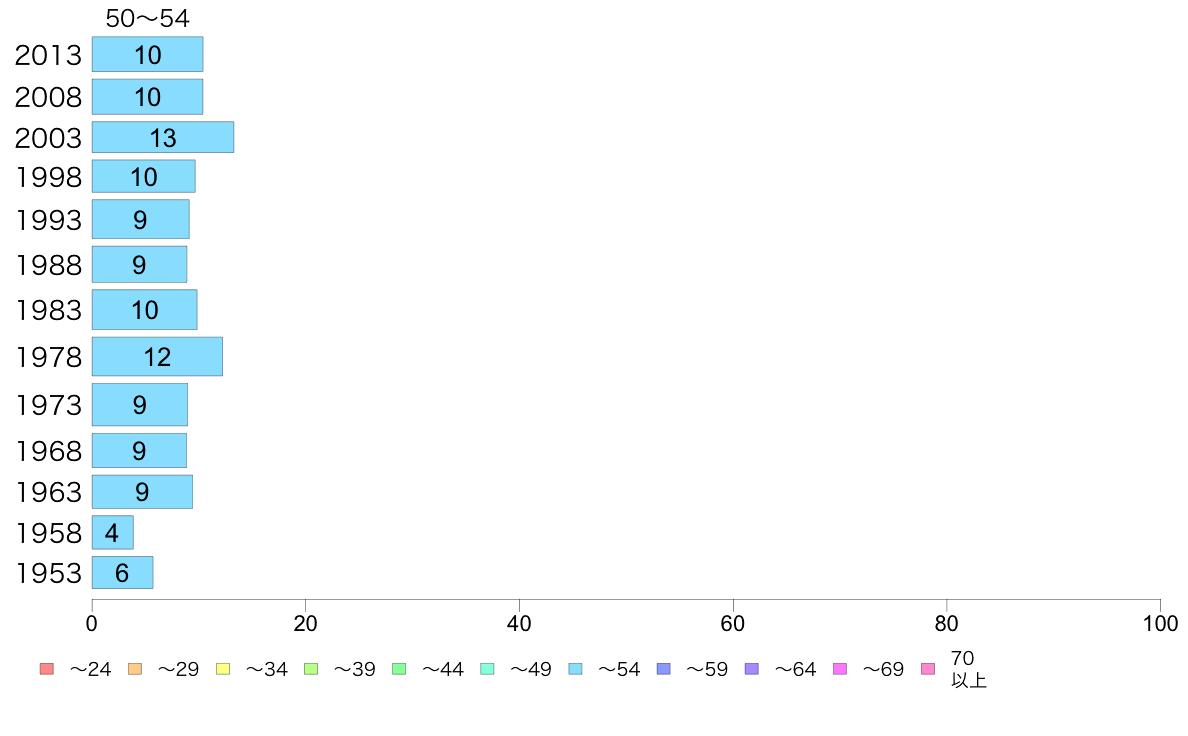
Task: Toggle the ~39 light green legend swatch
Action: 311,669
